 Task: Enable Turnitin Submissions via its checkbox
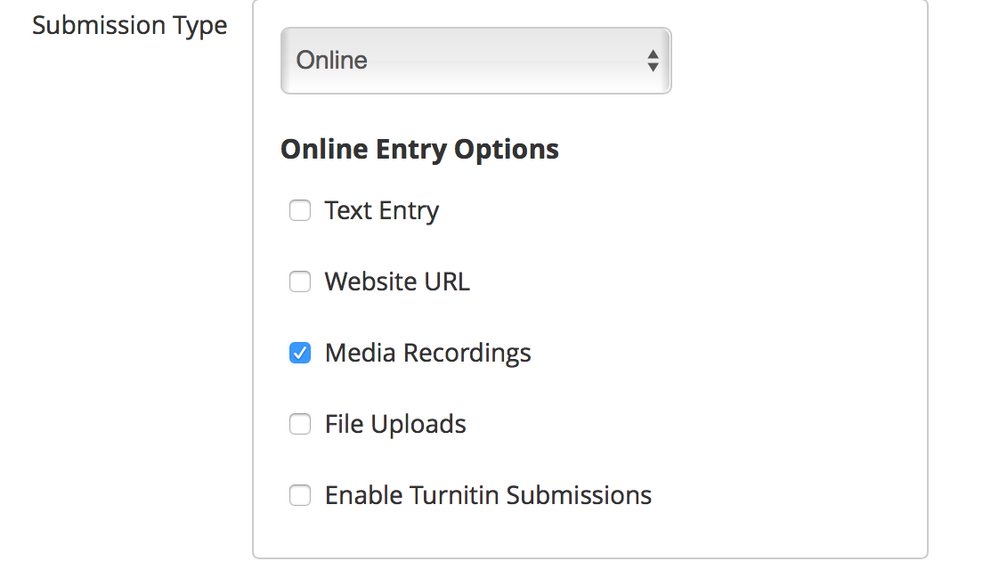click(x=300, y=495)
